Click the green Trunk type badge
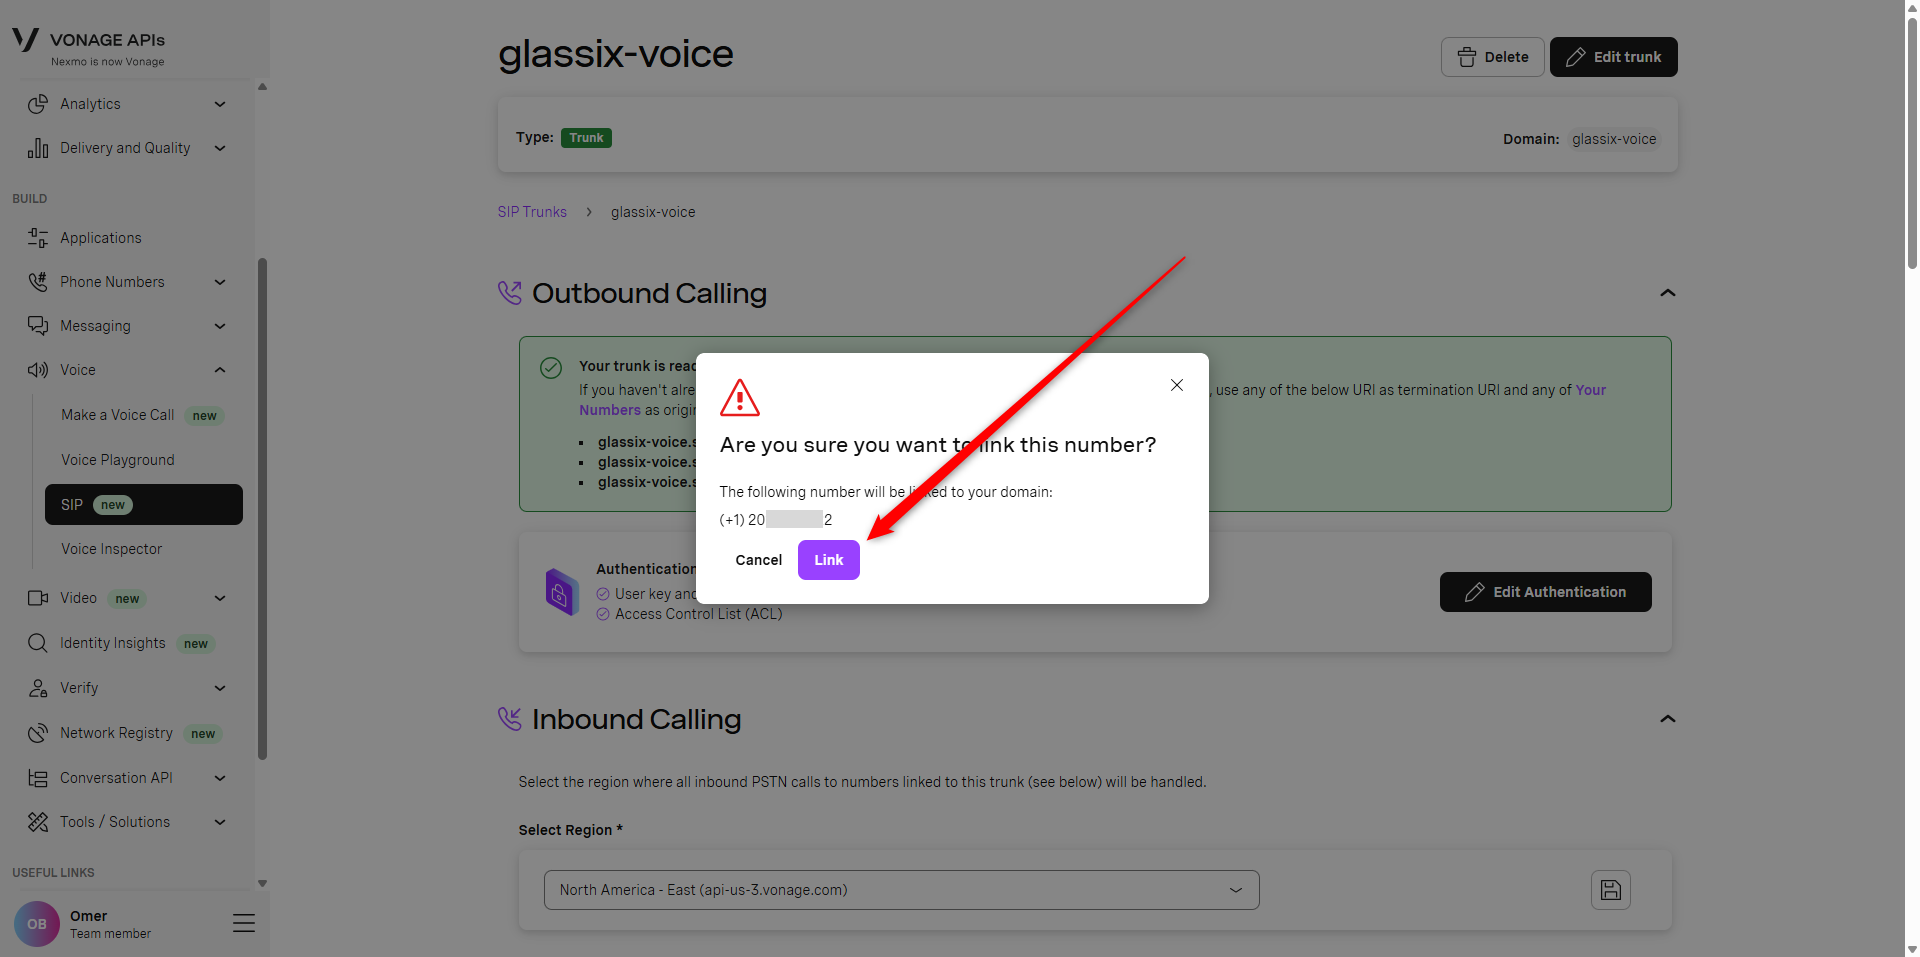 pos(586,138)
